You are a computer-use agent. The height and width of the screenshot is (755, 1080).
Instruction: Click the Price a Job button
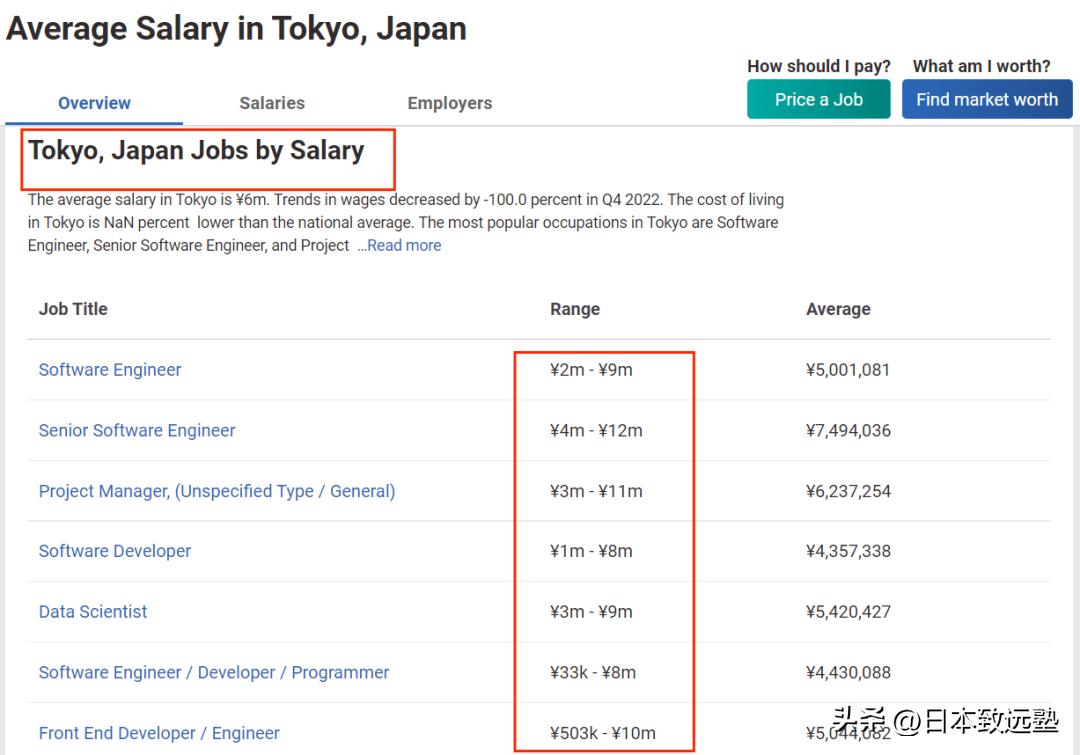(818, 99)
